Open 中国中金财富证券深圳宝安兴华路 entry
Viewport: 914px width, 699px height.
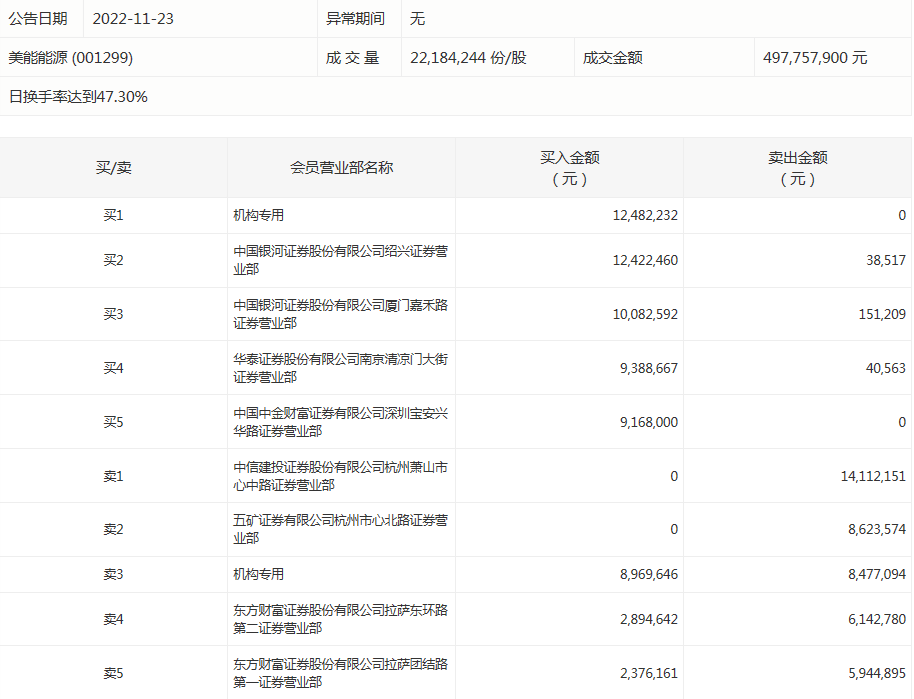[x=340, y=422]
